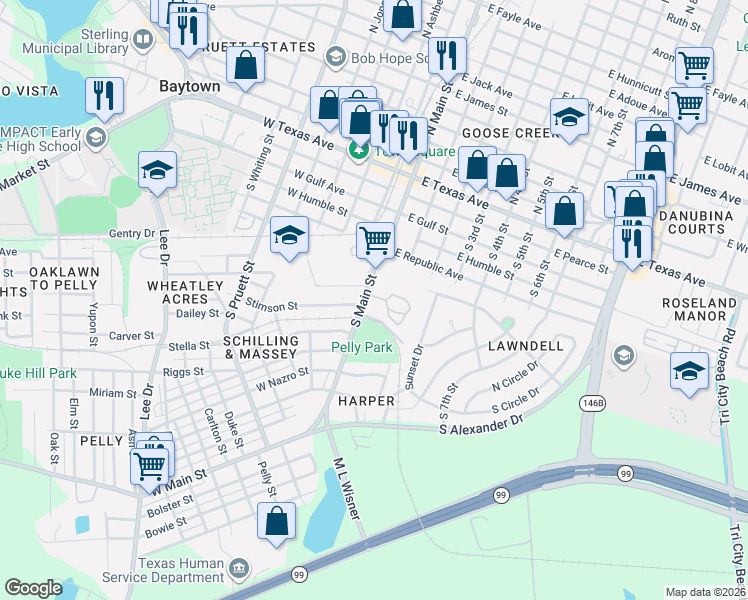Image resolution: width=748 pixels, height=600 pixels.
Task: Click the Sterling Municipal Library icon
Action: pos(142,39)
